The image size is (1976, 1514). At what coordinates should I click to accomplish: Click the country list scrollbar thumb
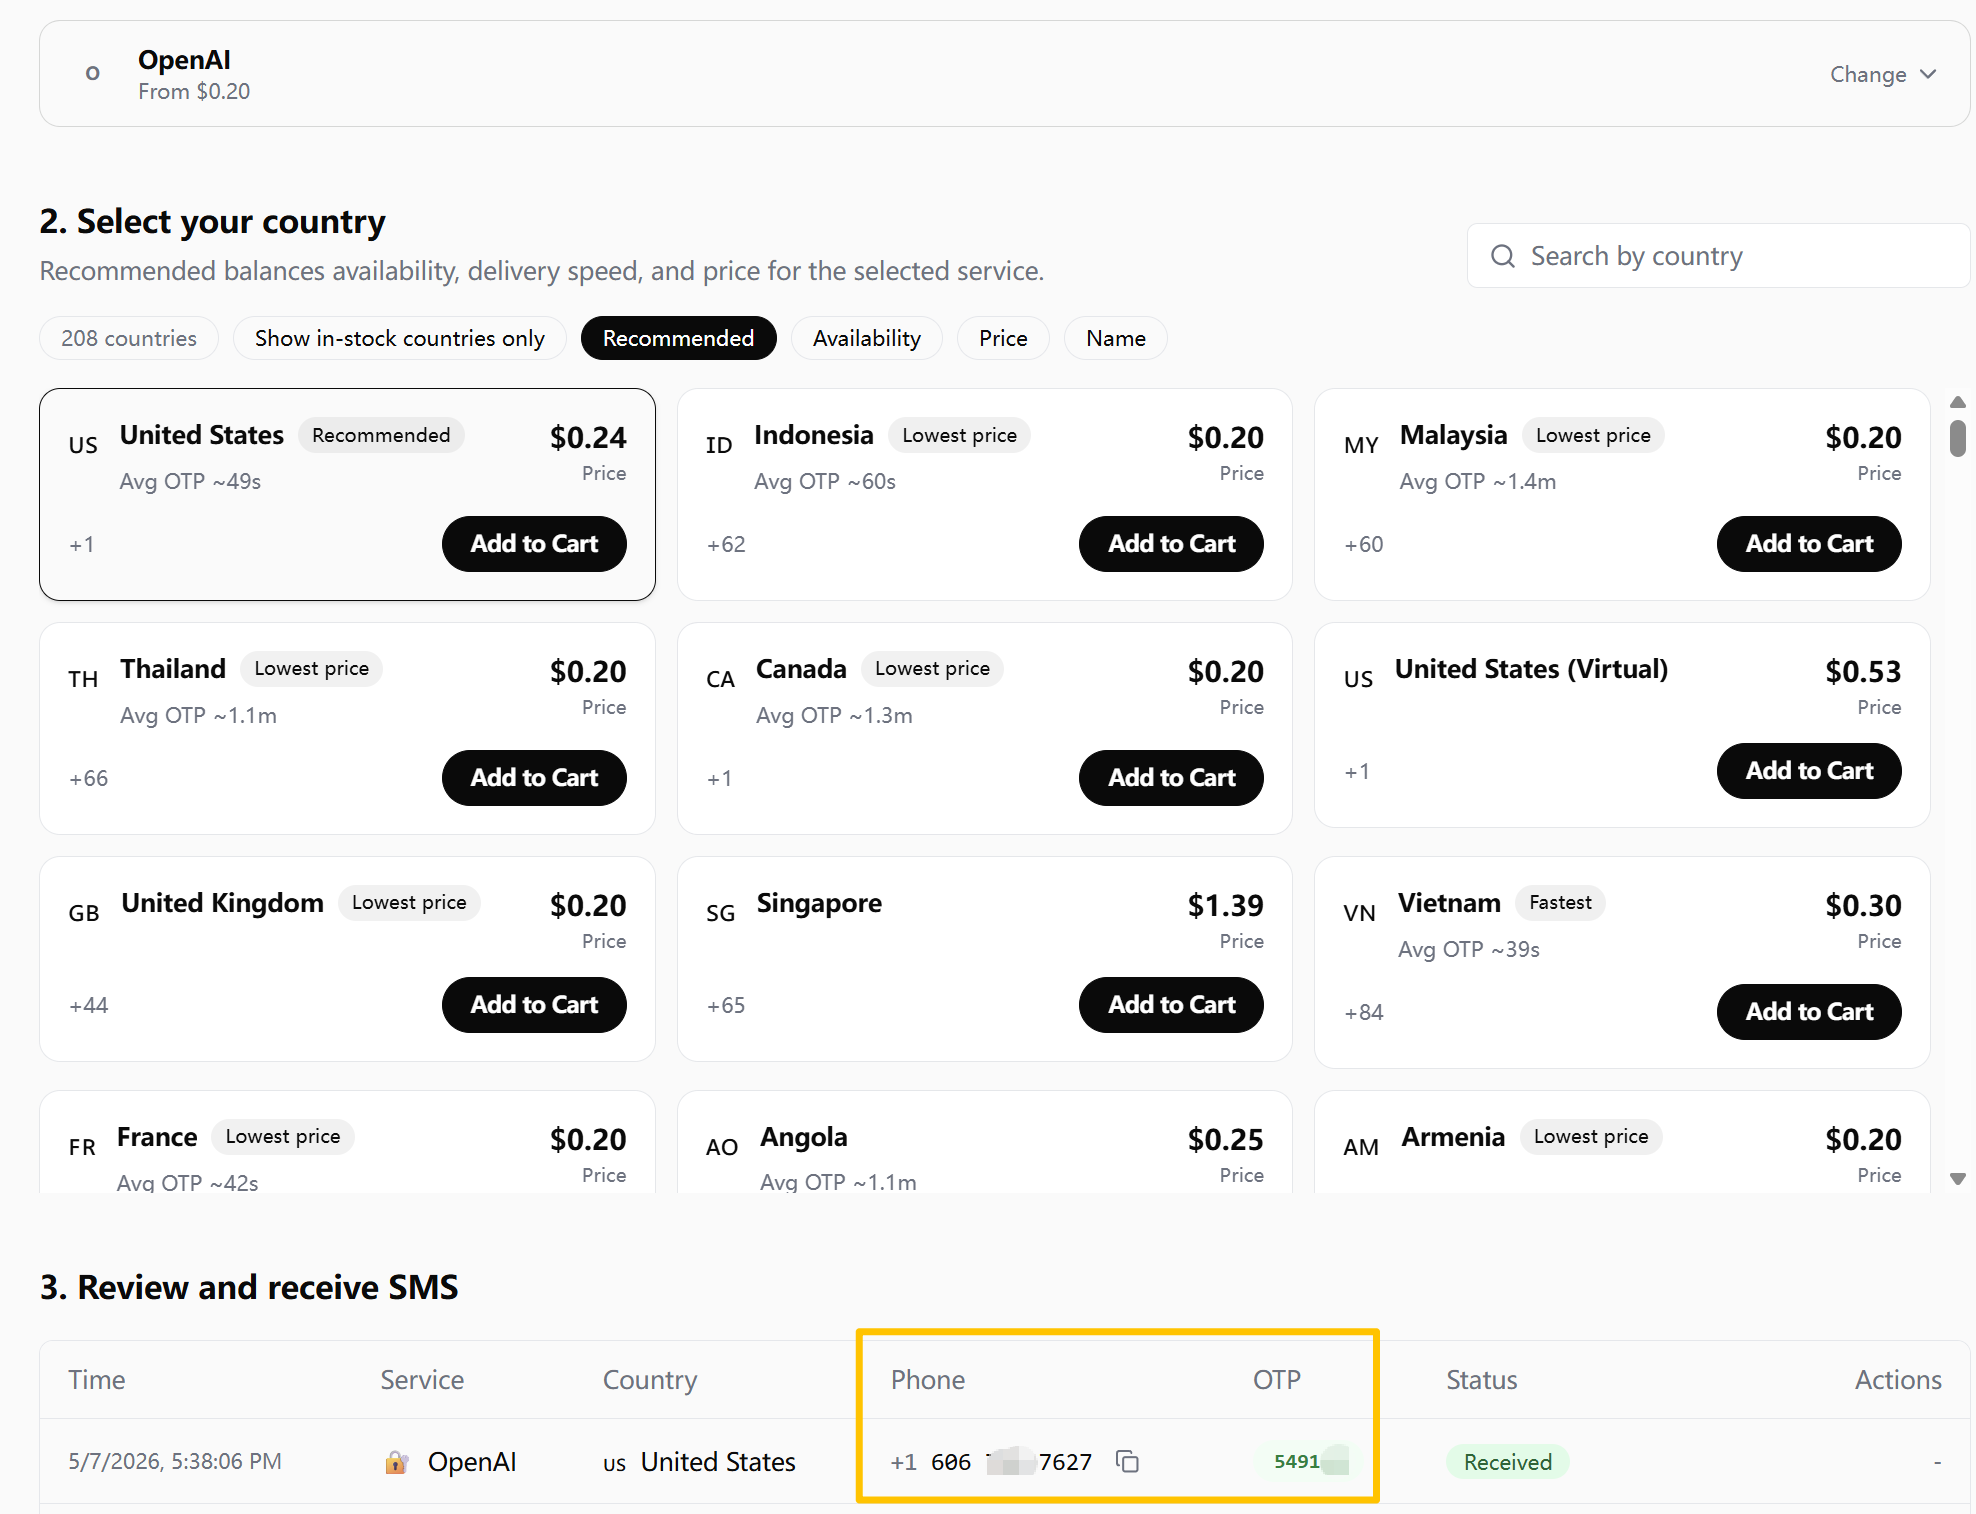tap(1958, 438)
